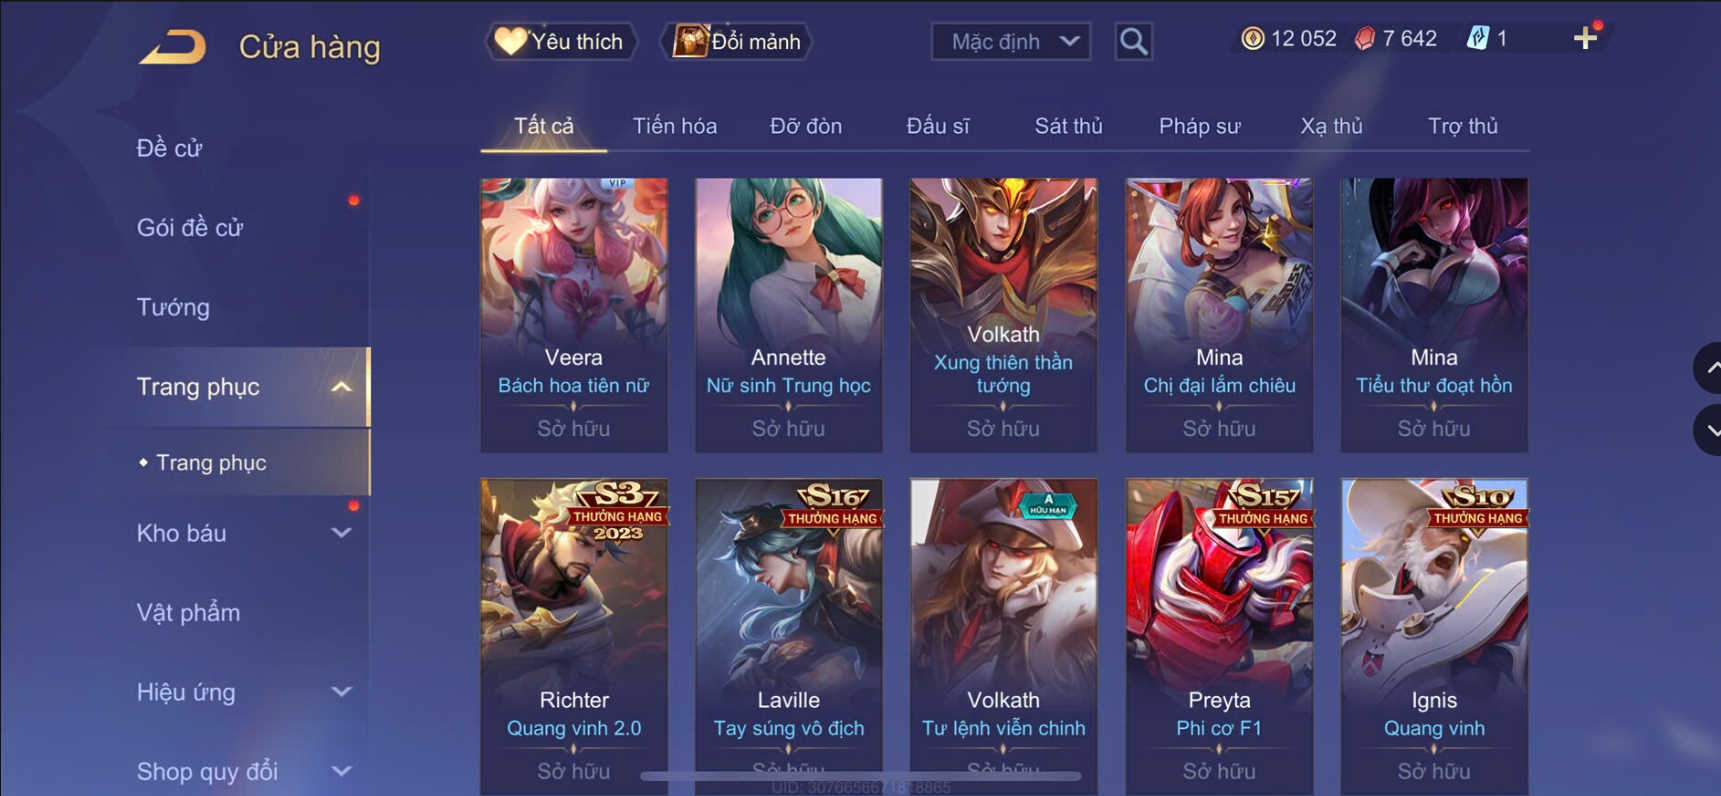
Task: Switch to the Pháp sư tab
Action: [1199, 126]
